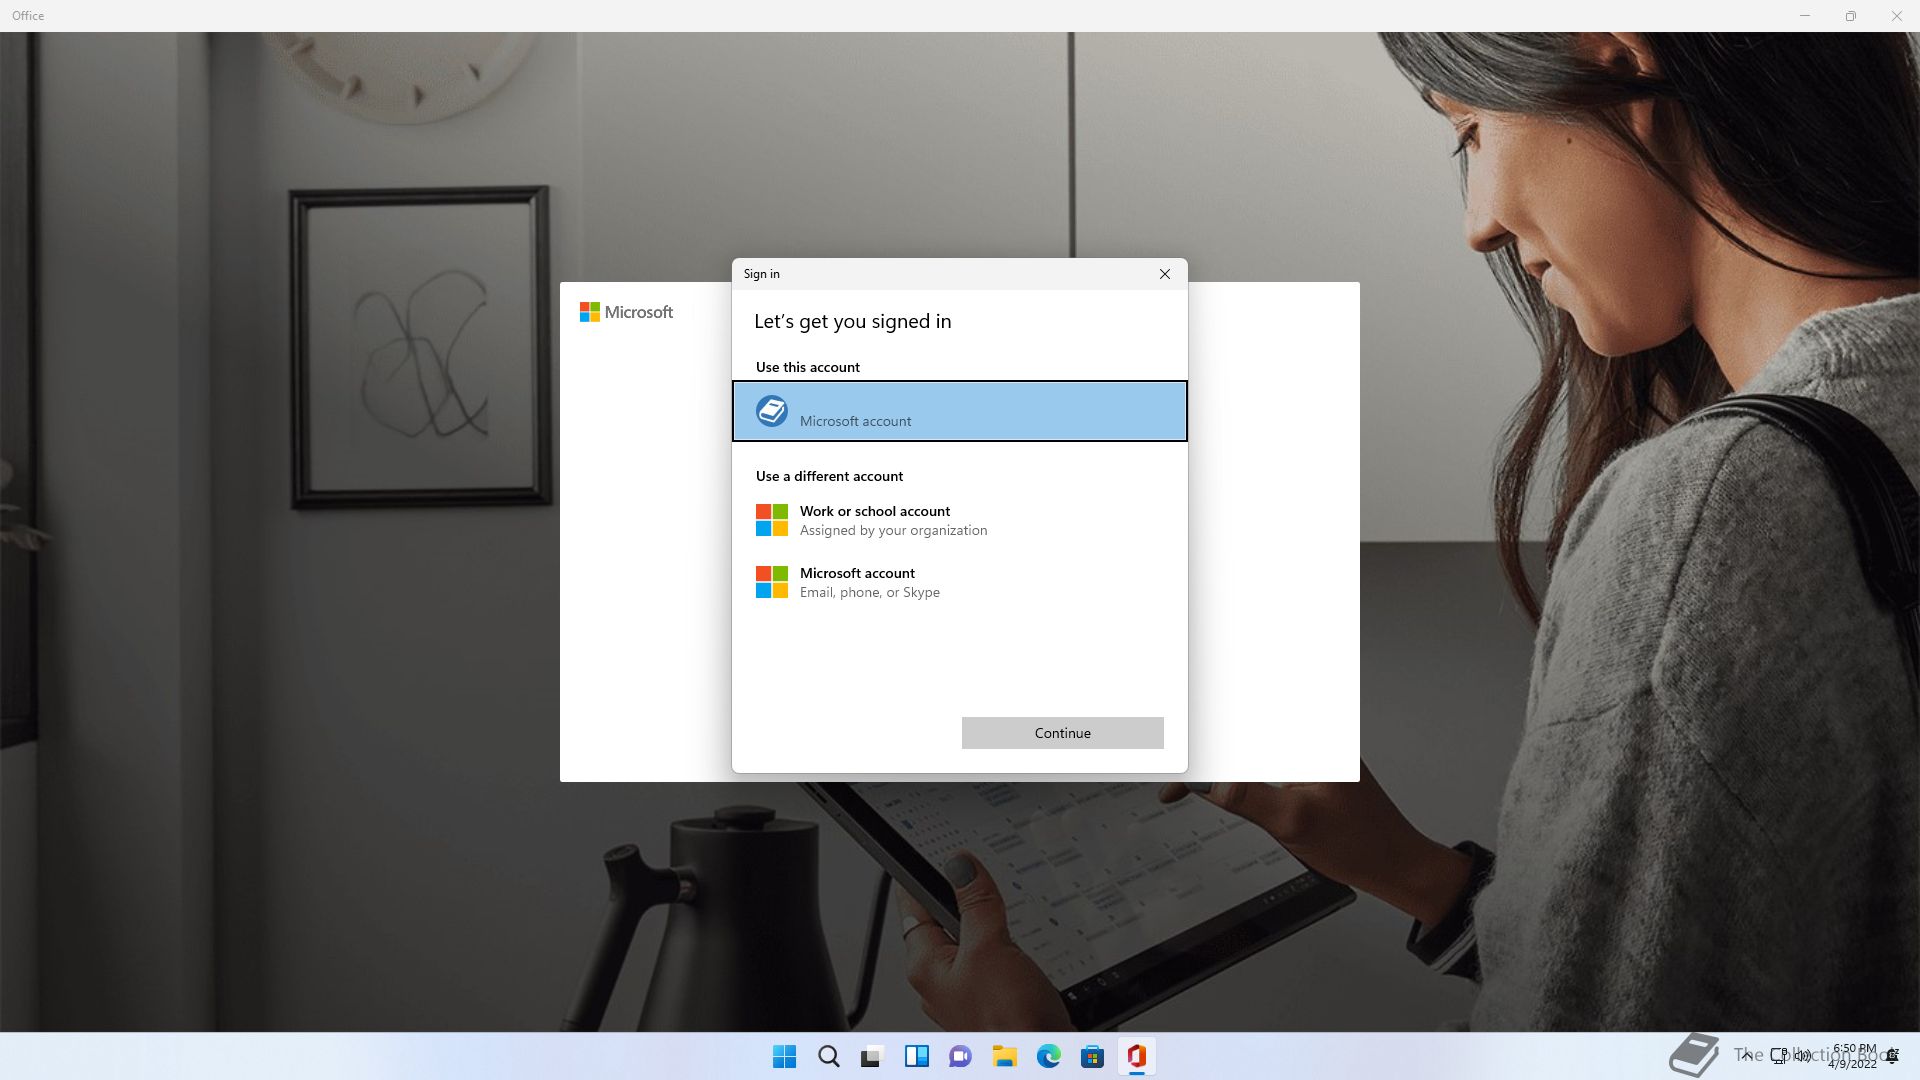Image resolution: width=1920 pixels, height=1080 pixels.
Task: Click 'Email, phone, or Skype' text
Action: click(870, 592)
